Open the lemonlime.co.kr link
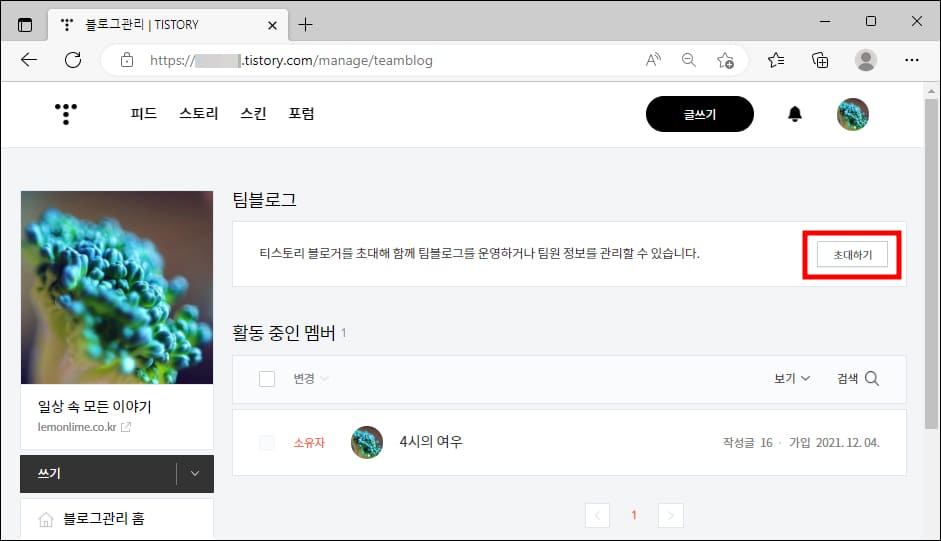Screen dimensions: 941x541 (x=77, y=427)
